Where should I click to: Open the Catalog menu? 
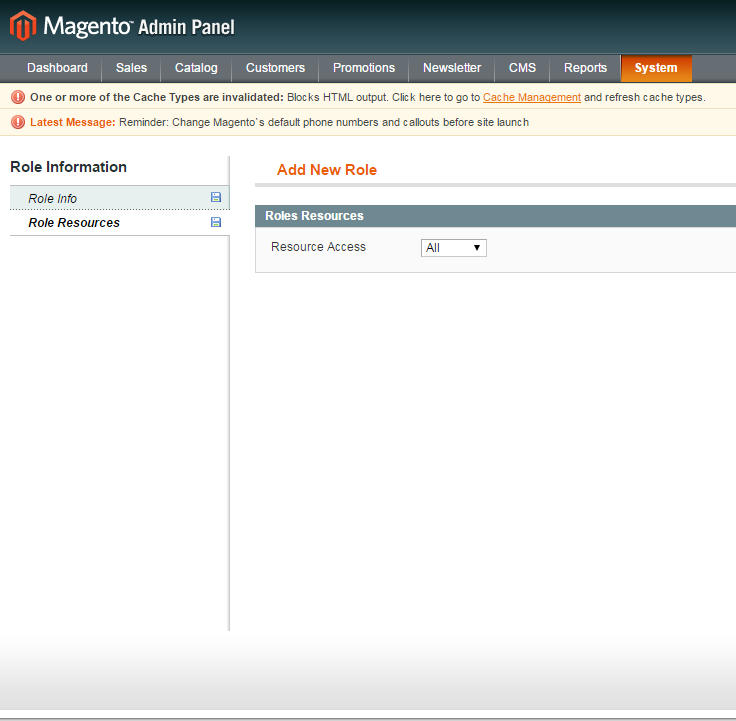coord(196,68)
